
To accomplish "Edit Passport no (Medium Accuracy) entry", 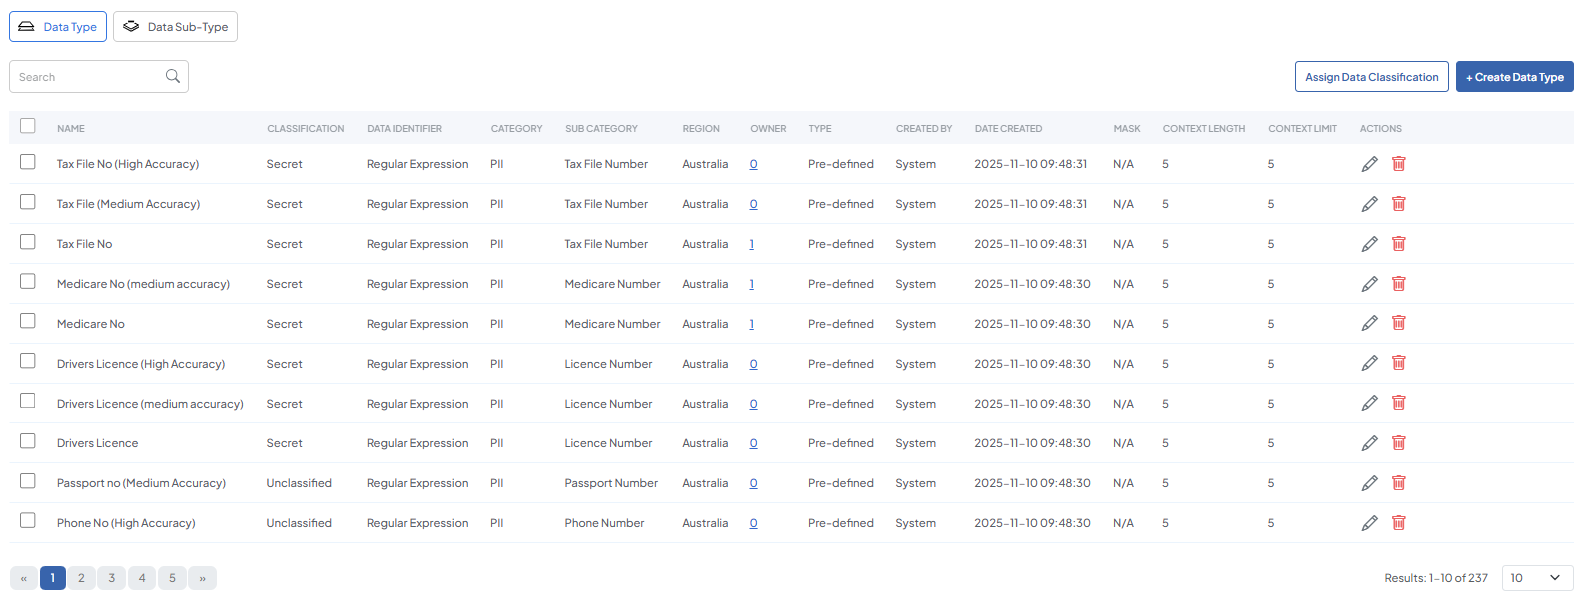I will pyautogui.click(x=1369, y=483).
